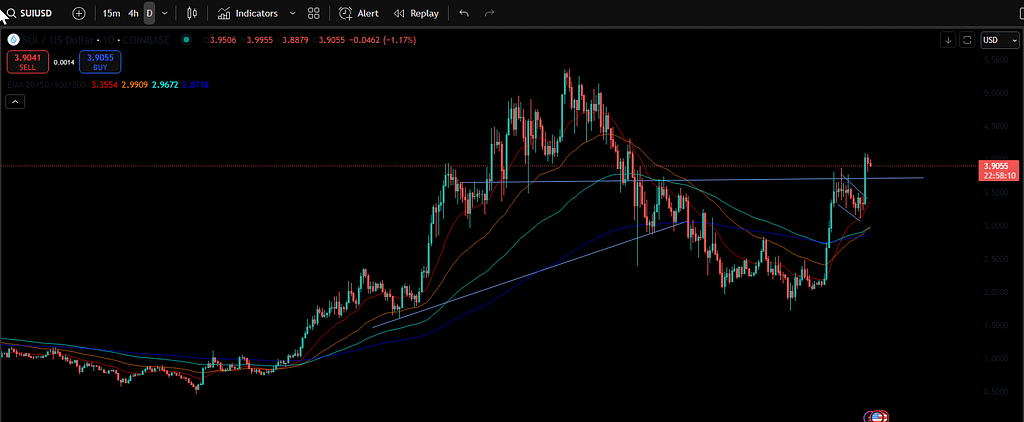This screenshot has height=422, width=1024.
Task: Toggle the auto-fit chart icon beside USD
Action: 967,40
